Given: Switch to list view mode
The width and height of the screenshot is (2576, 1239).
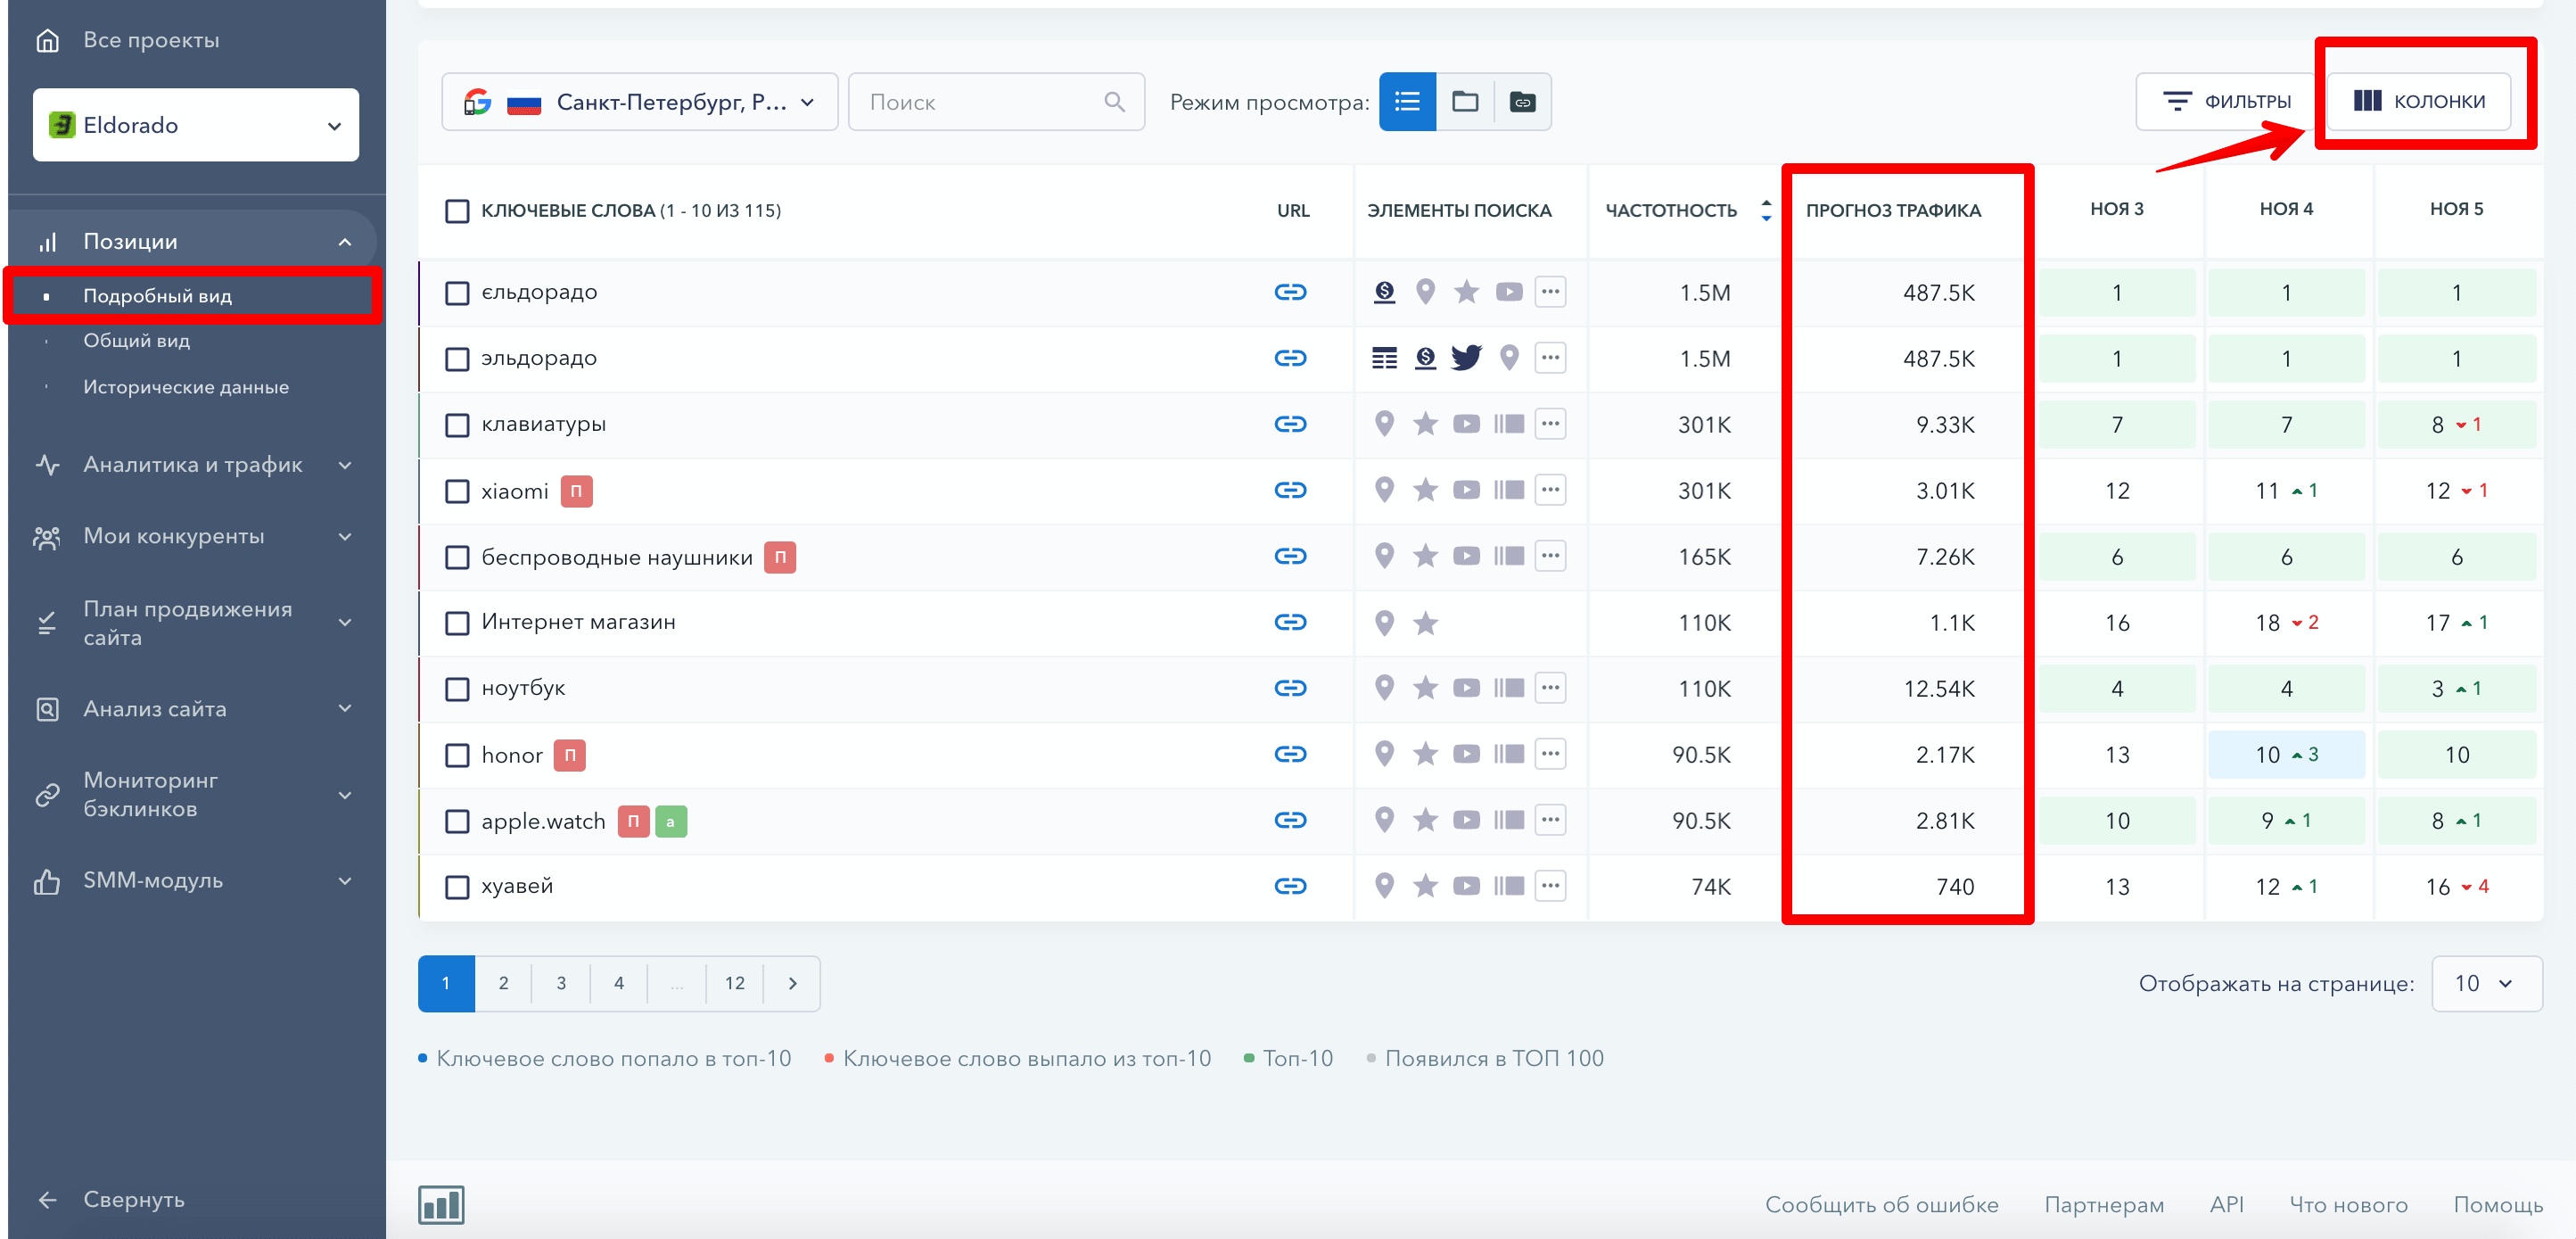Looking at the screenshot, I should click(x=1407, y=102).
